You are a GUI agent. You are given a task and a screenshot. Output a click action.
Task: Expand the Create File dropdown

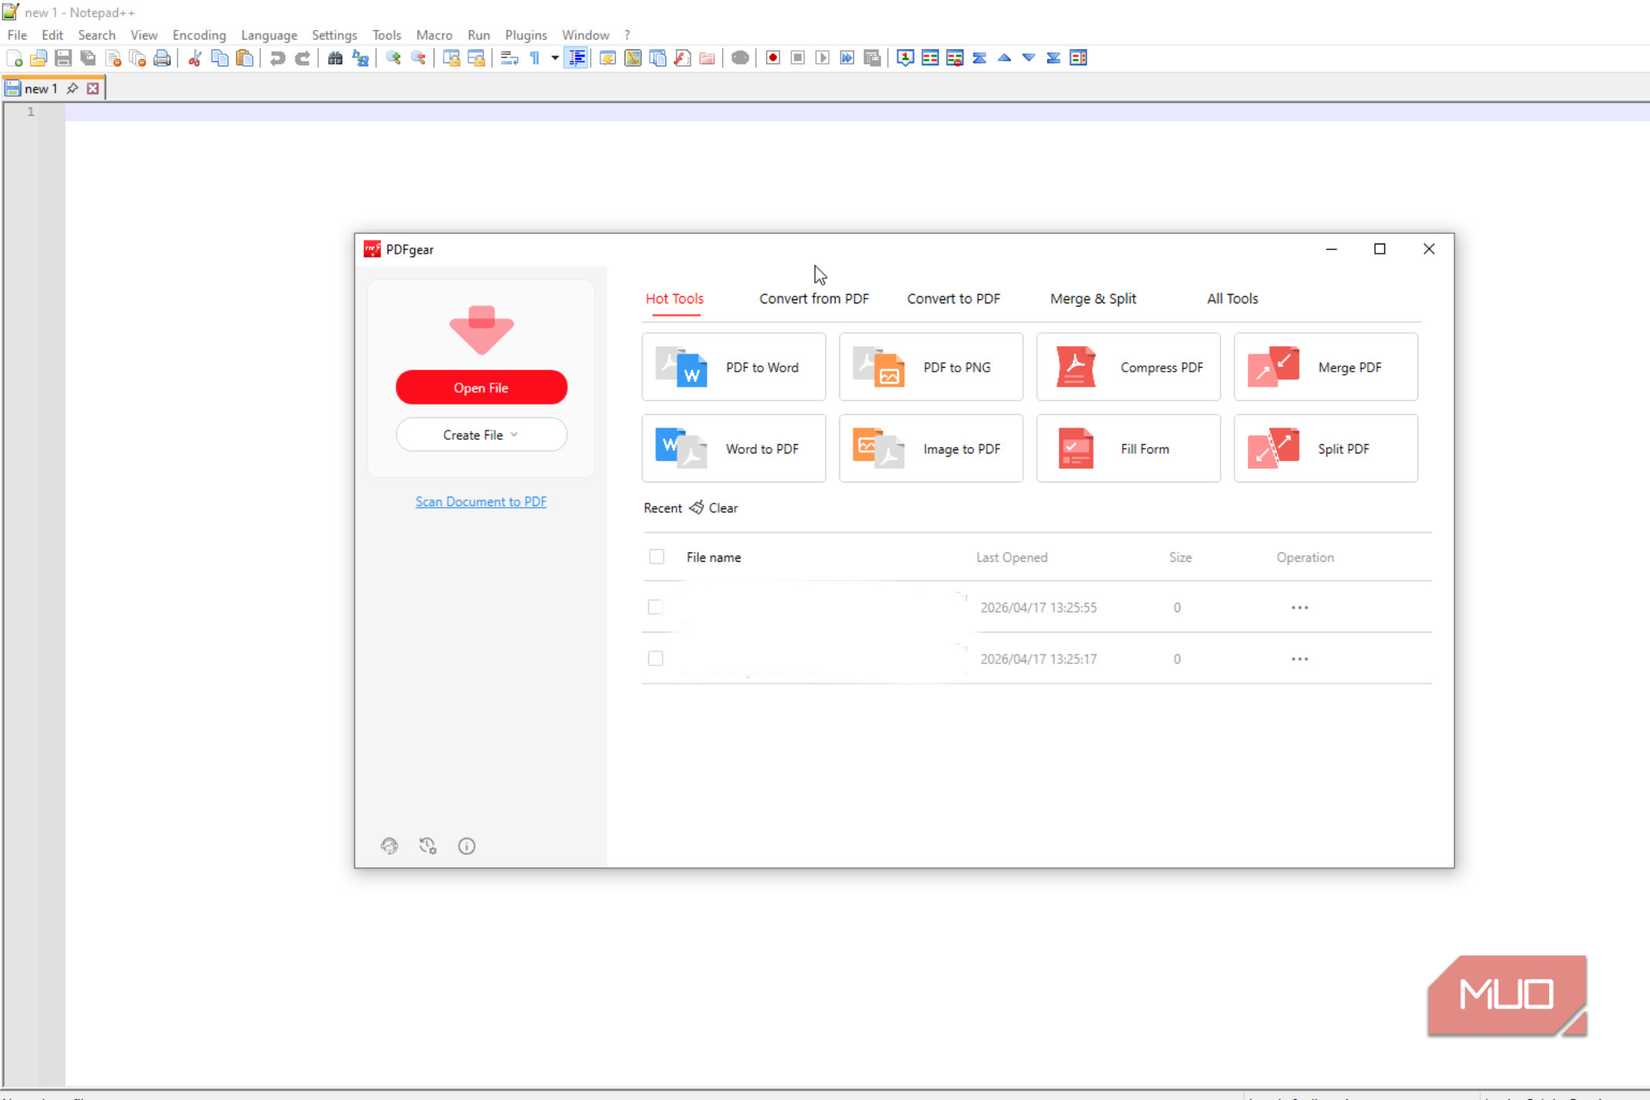[x=481, y=435]
